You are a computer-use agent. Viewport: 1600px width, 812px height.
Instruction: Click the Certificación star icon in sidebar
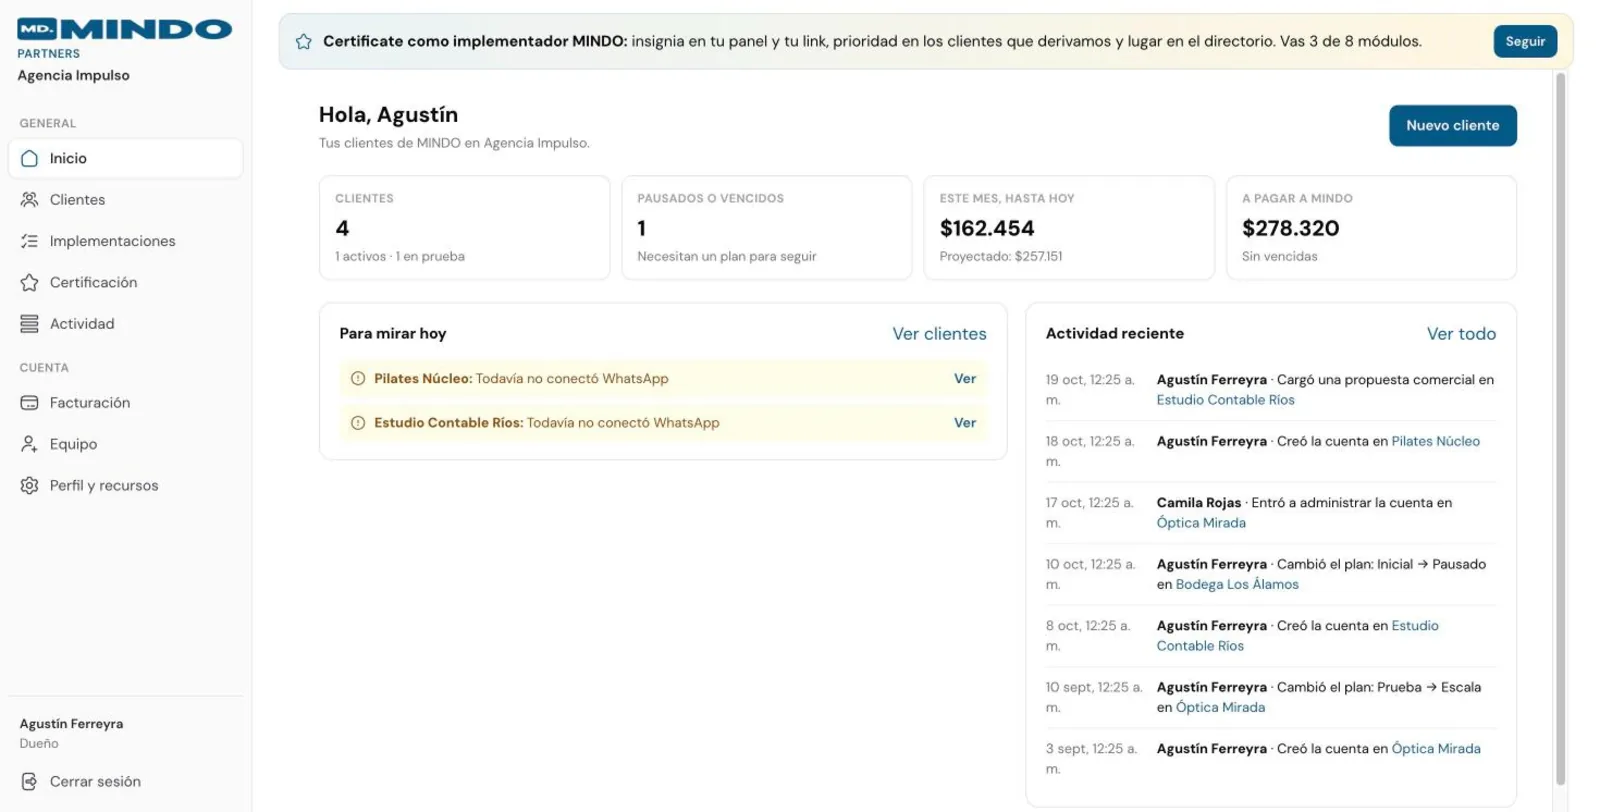click(x=30, y=282)
